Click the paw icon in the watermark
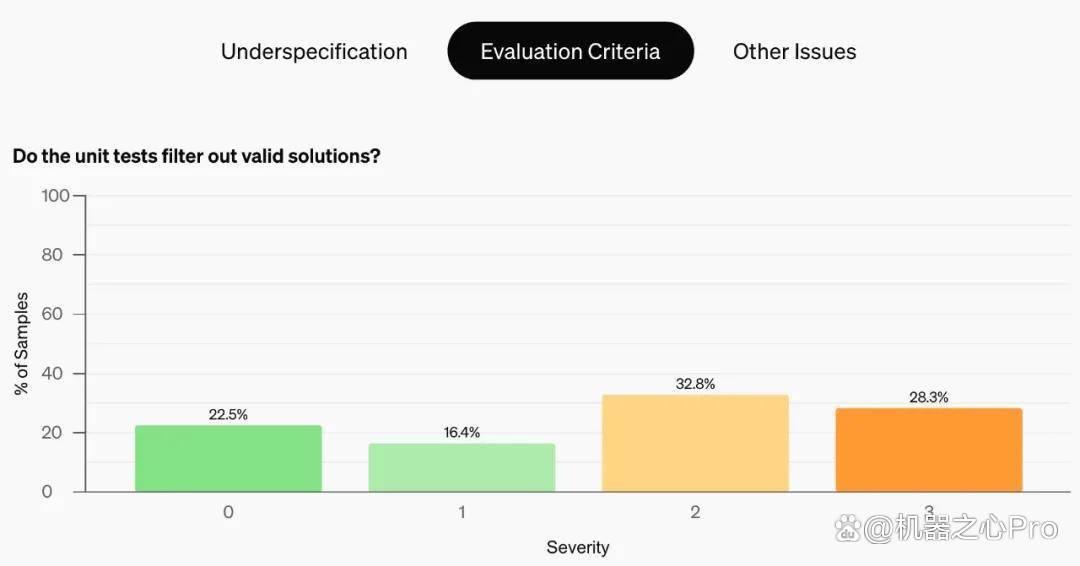The width and height of the screenshot is (1080, 566). coord(847,529)
